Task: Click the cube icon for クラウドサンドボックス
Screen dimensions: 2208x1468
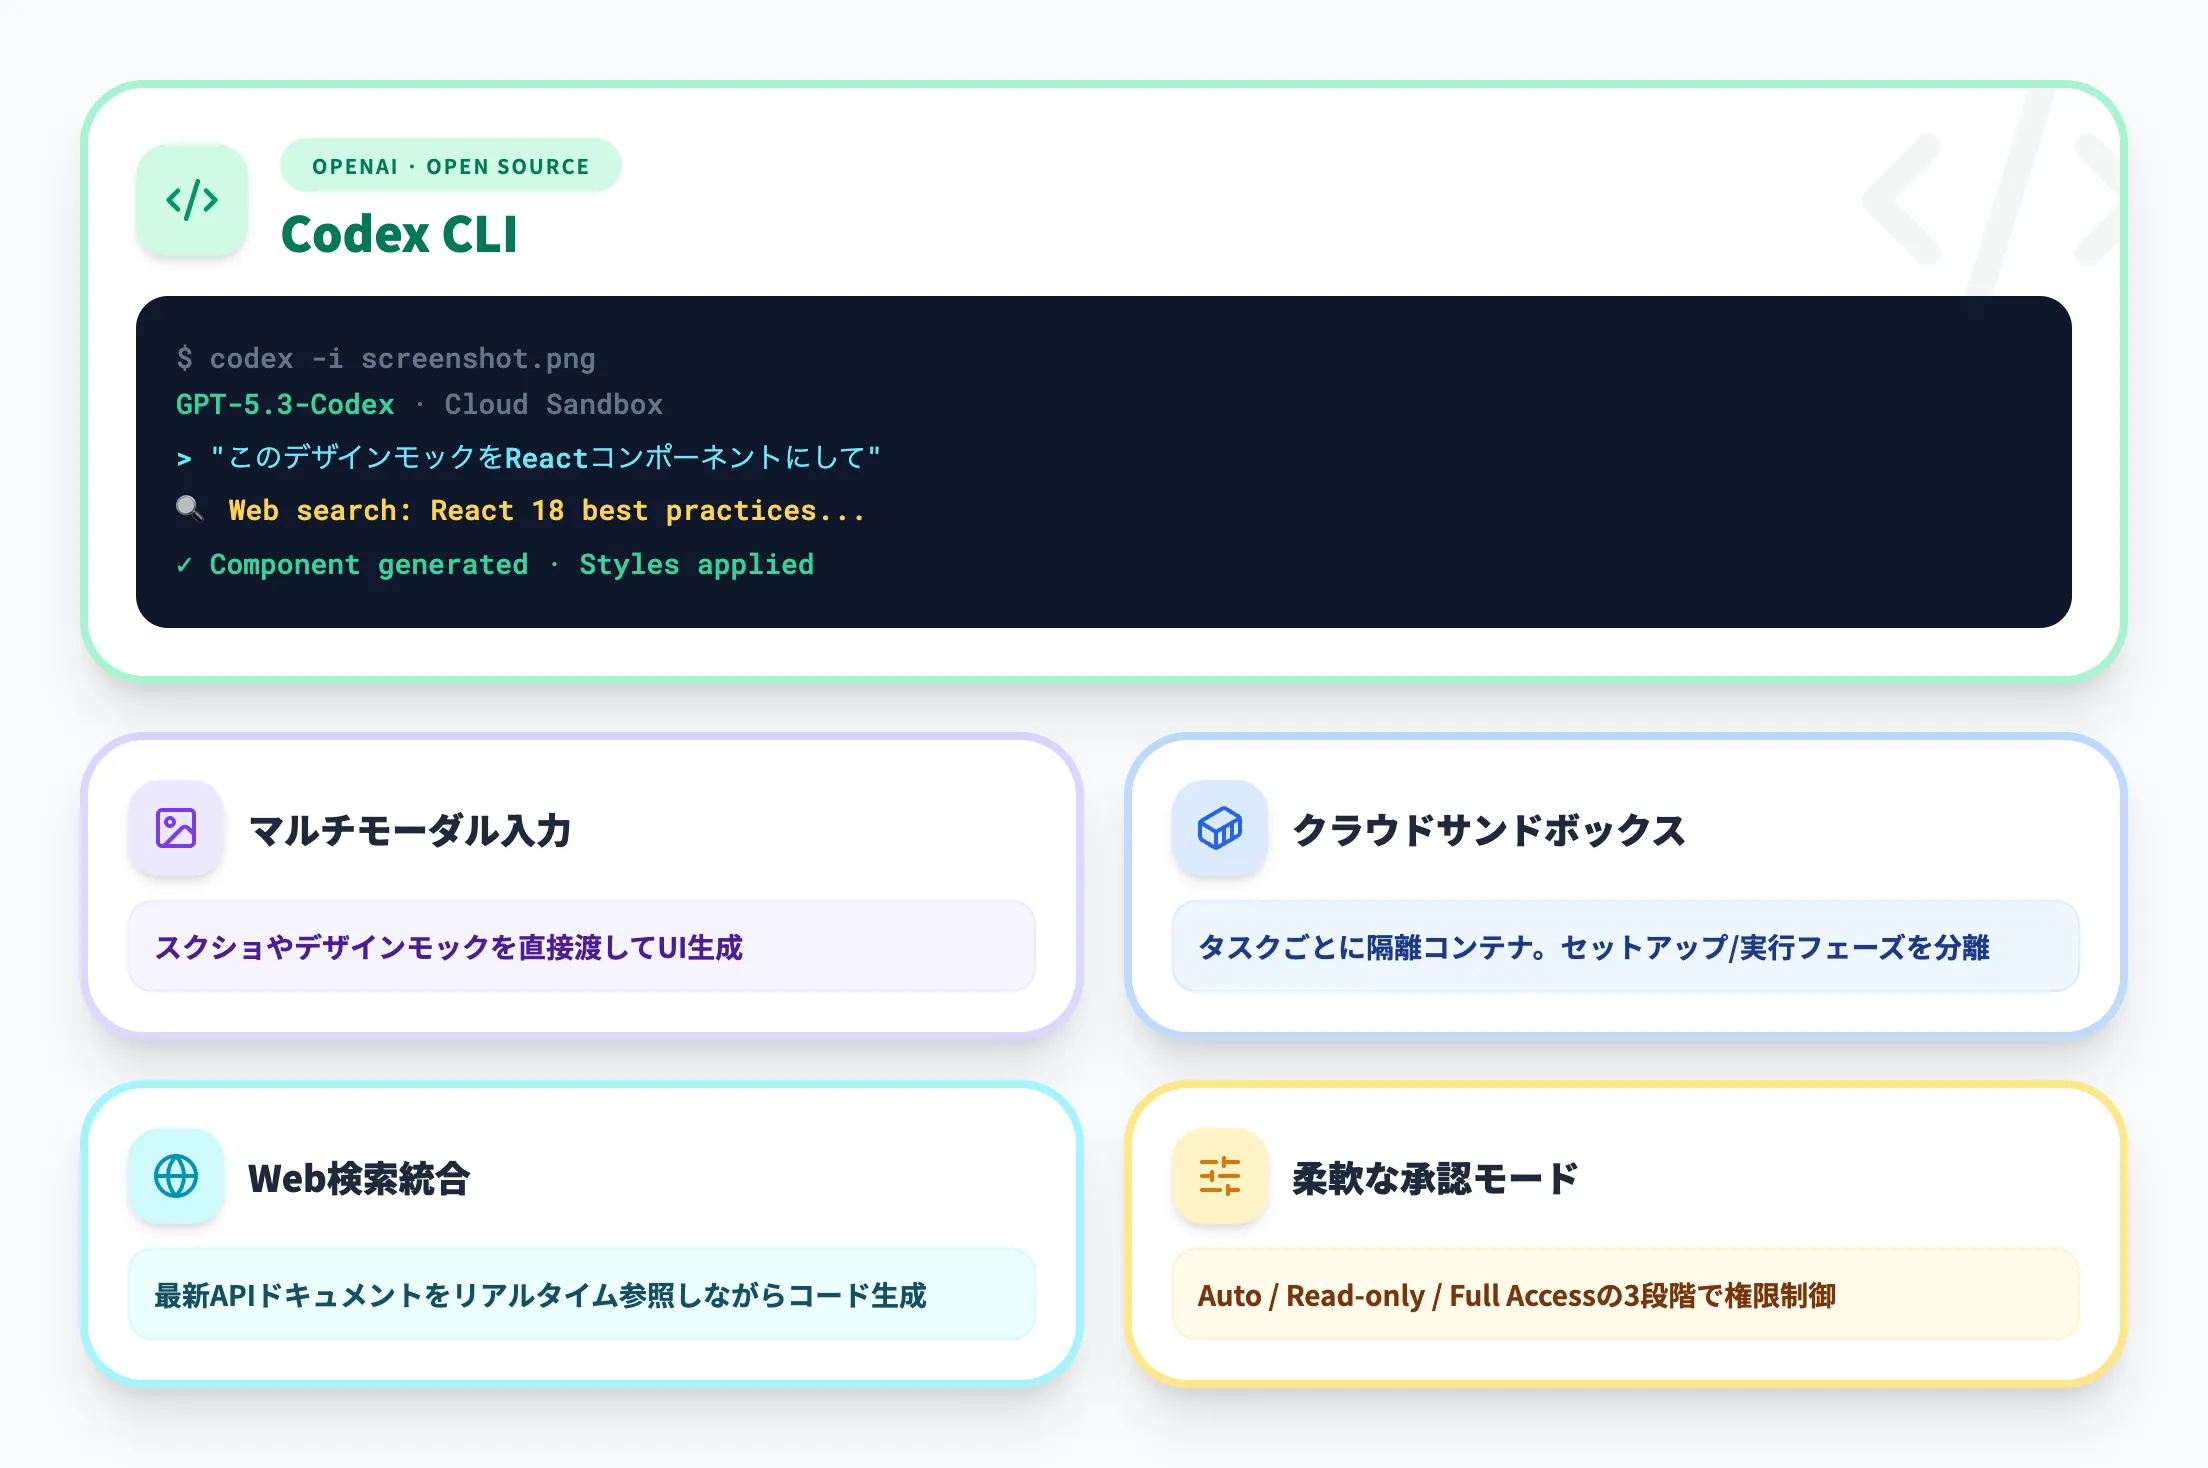Action: (x=1219, y=829)
